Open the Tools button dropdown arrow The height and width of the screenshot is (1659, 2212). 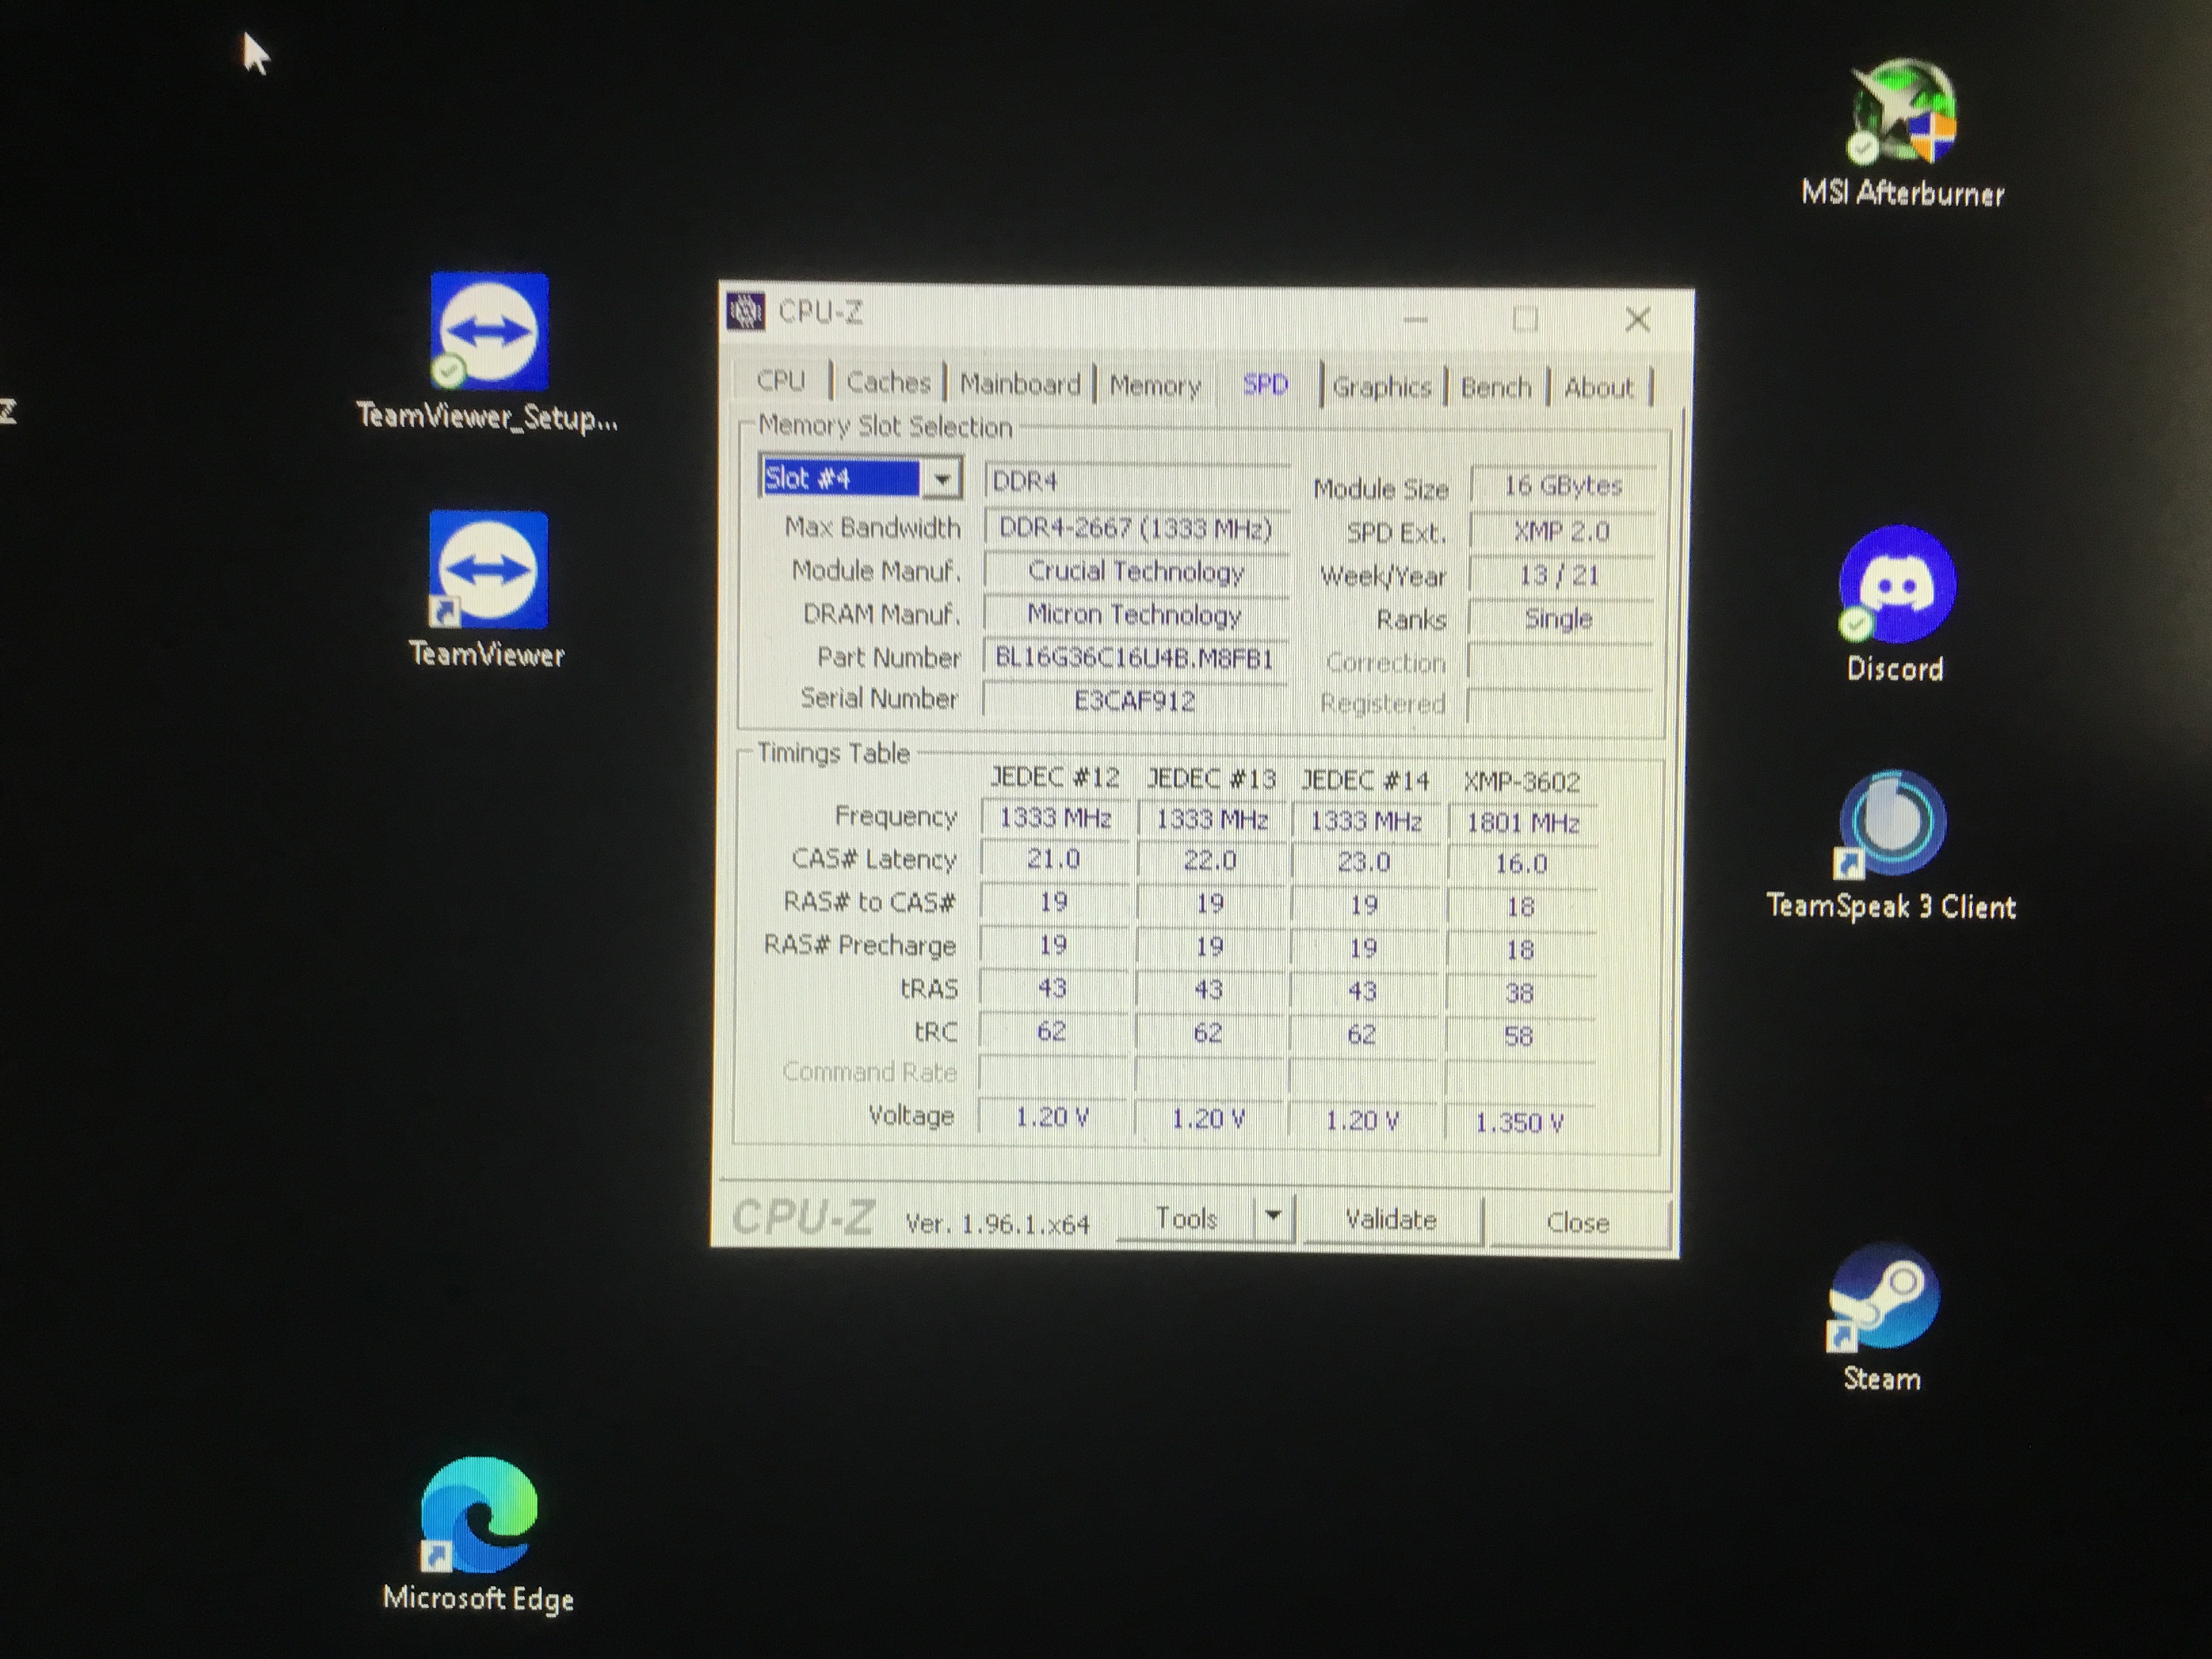point(1273,1217)
